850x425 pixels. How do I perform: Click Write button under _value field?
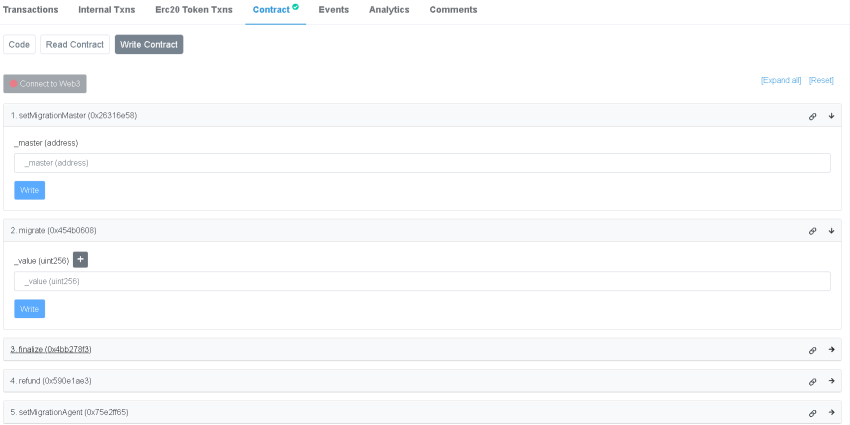click(x=29, y=309)
